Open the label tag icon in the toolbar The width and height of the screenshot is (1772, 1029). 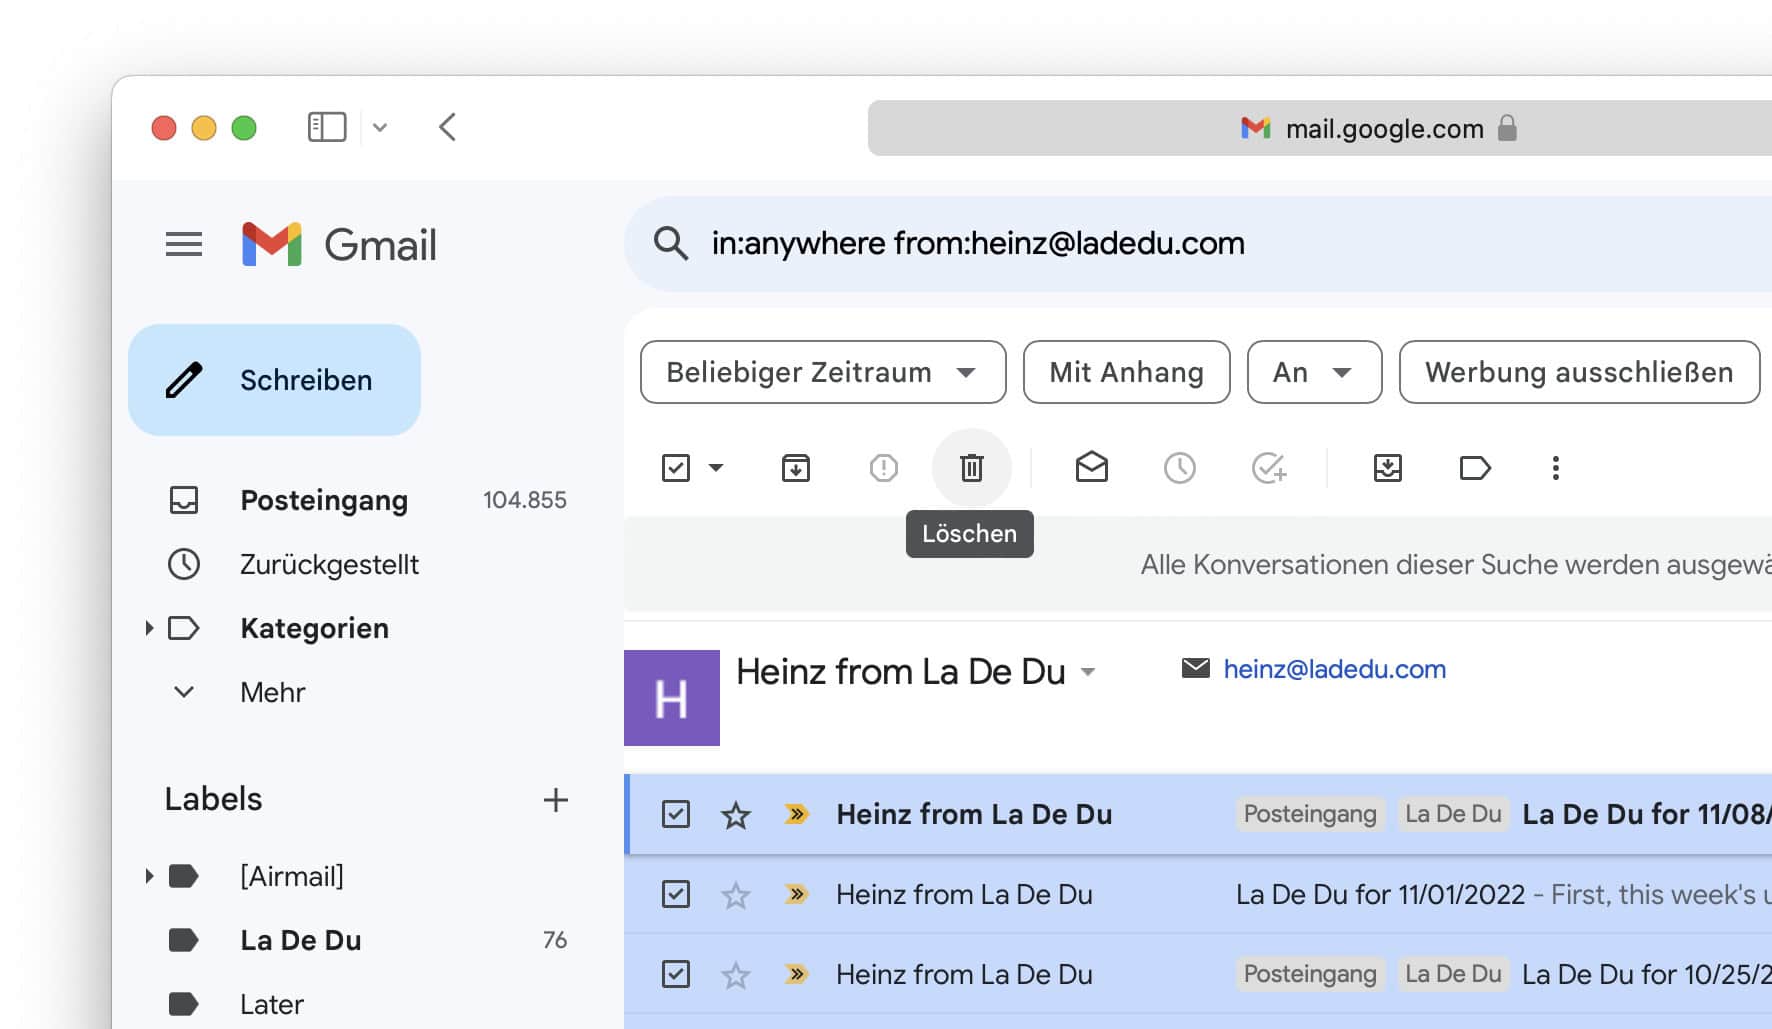(1475, 468)
